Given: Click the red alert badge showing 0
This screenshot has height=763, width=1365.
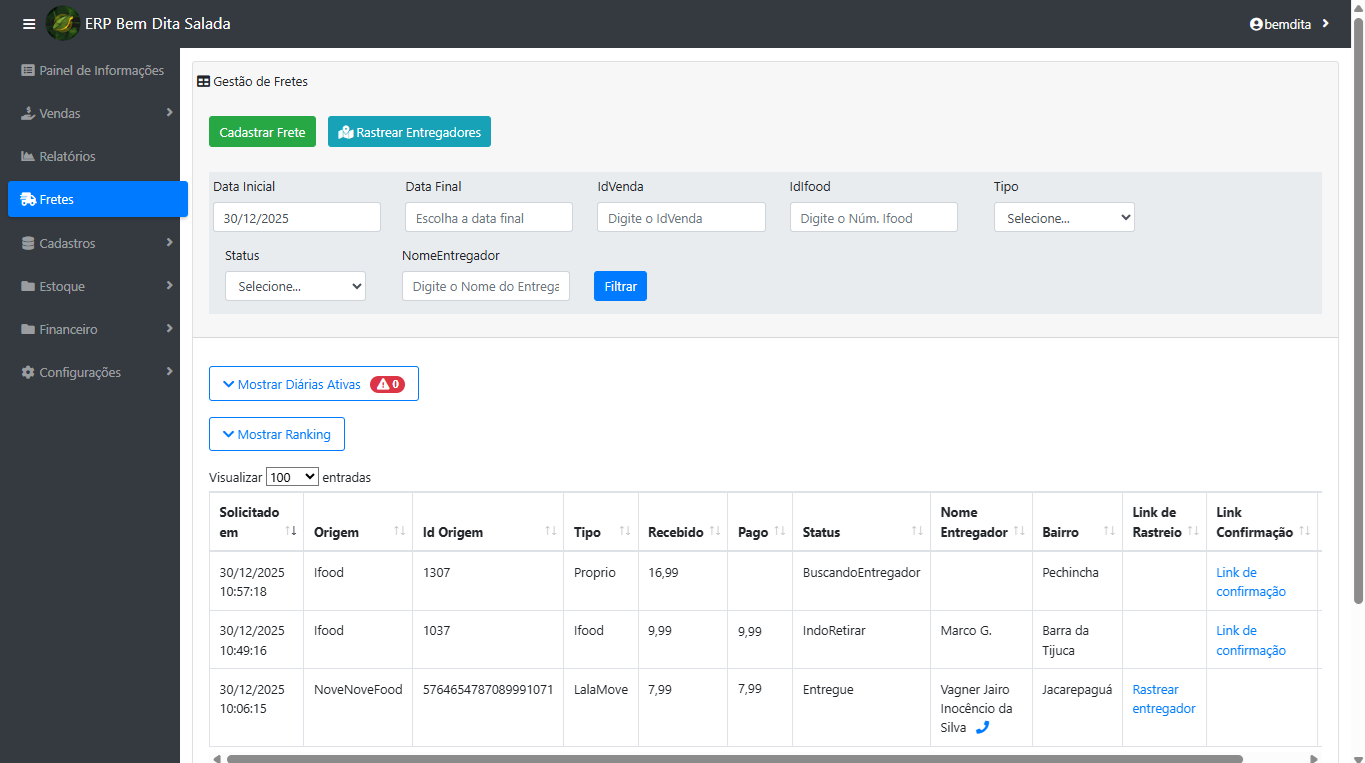Looking at the screenshot, I should pos(387,384).
